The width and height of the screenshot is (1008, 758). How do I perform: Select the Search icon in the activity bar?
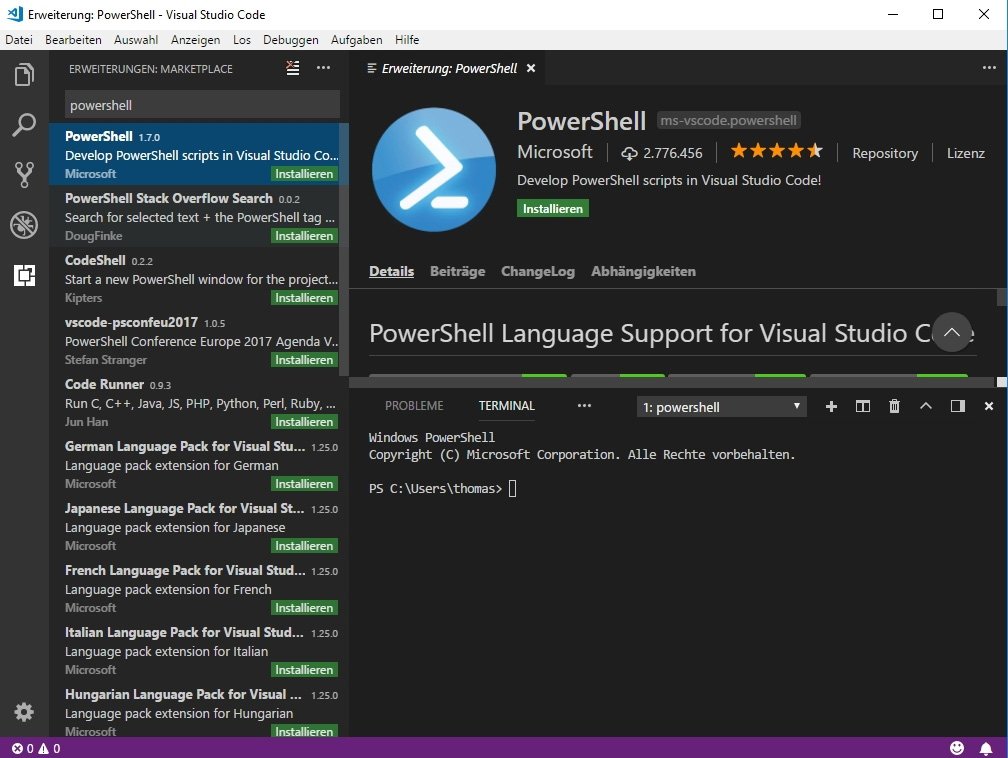[x=23, y=125]
